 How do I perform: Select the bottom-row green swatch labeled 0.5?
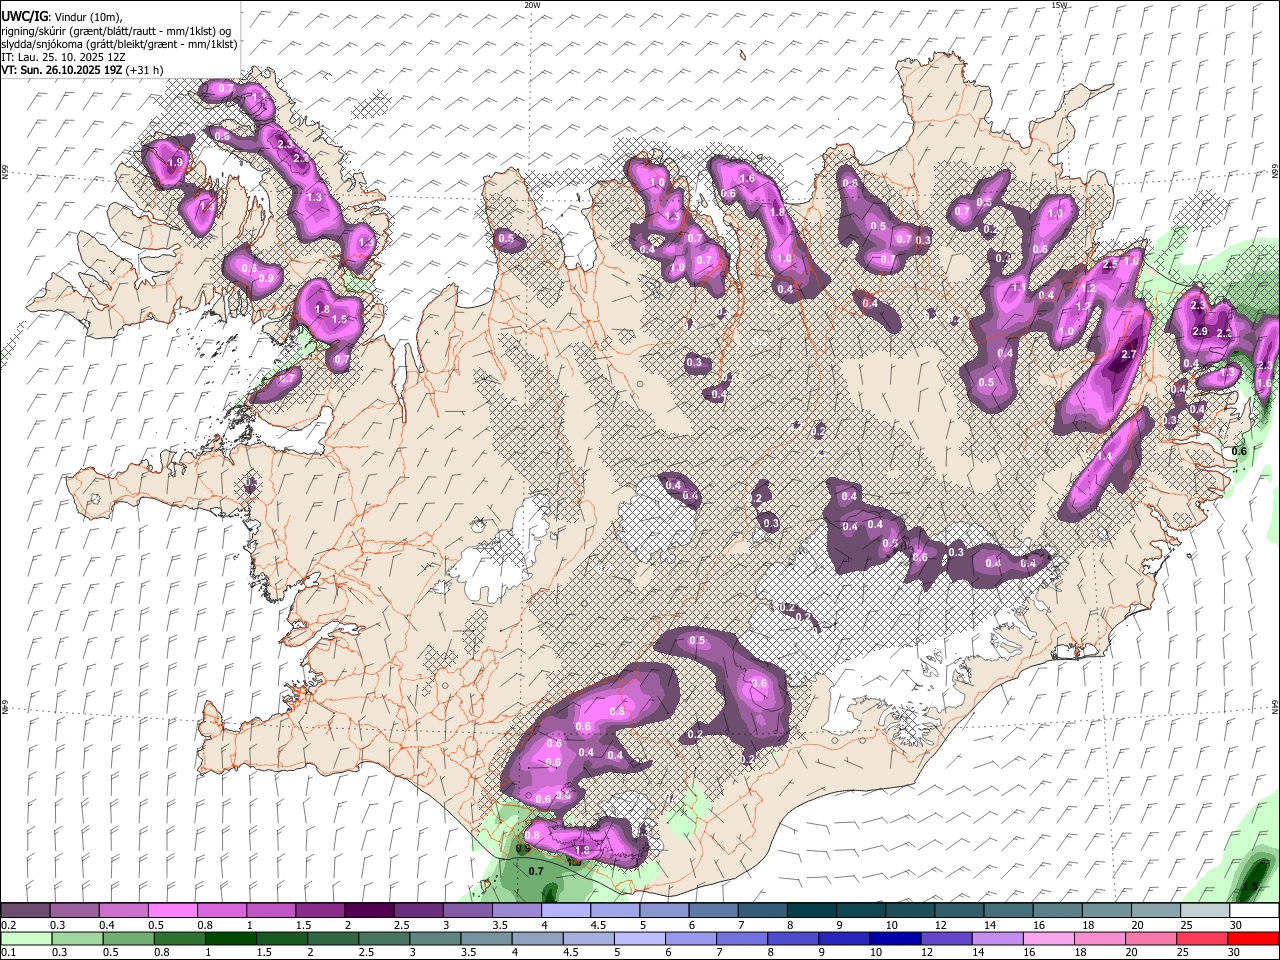[127, 938]
